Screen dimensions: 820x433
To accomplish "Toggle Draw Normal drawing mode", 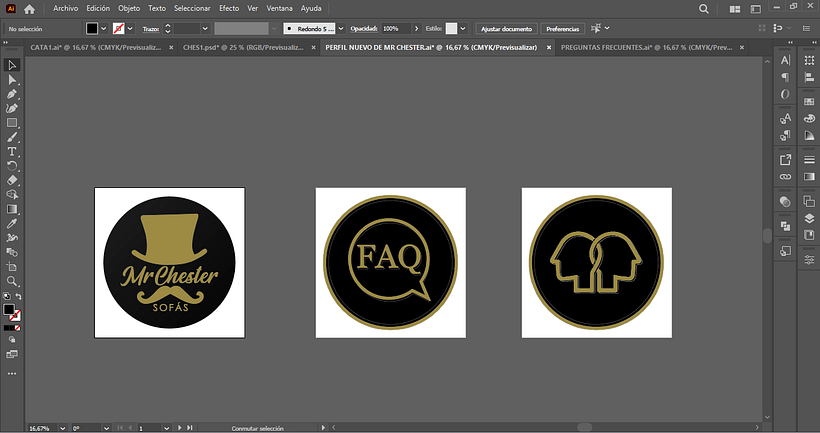I will pyautogui.click(x=12, y=340).
